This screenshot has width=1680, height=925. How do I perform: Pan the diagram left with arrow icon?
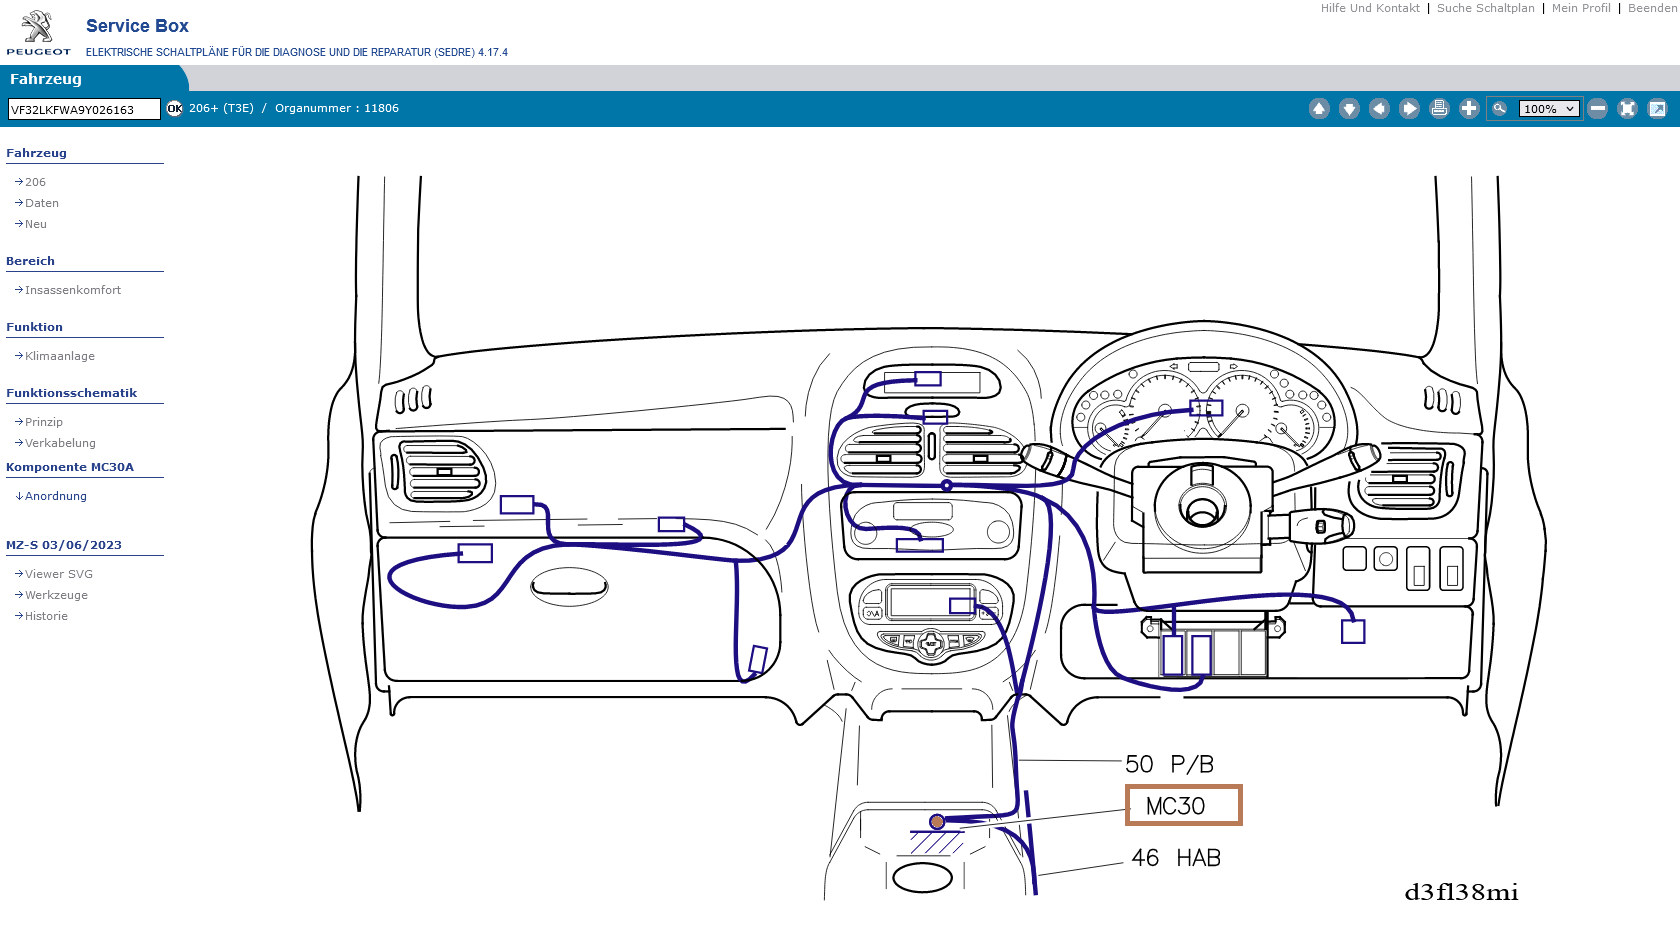1379,109
